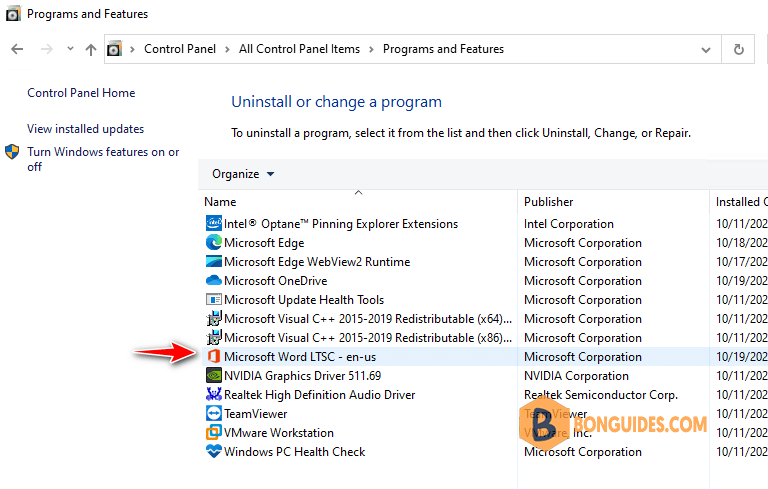Click the NVIDIA Graphics Driver icon

pyautogui.click(x=214, y=375)
